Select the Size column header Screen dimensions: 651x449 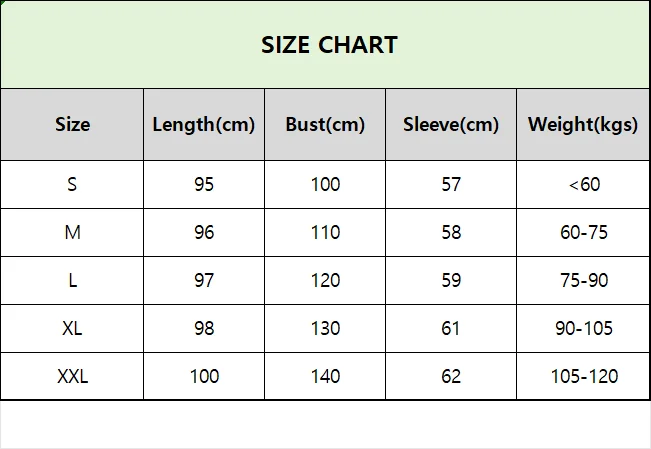tap(72, 124)
